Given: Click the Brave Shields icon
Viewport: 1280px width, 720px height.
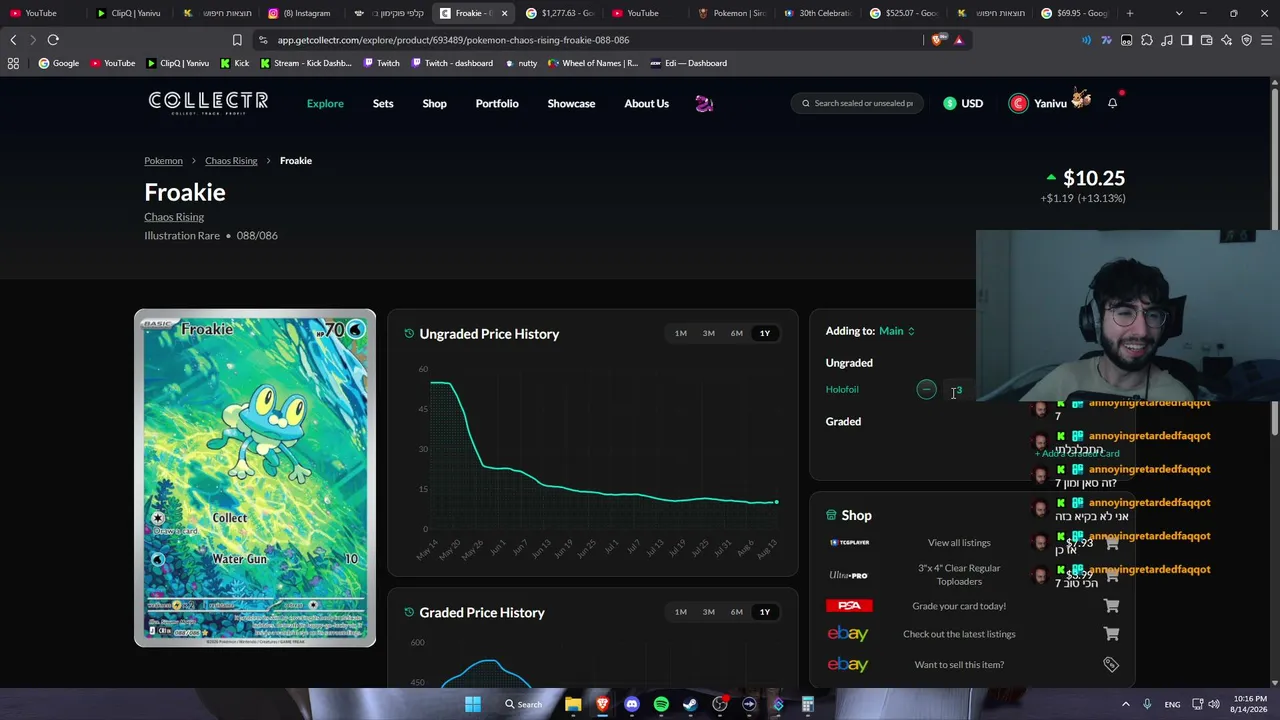Looking at the screenshot, I should 937,40.
